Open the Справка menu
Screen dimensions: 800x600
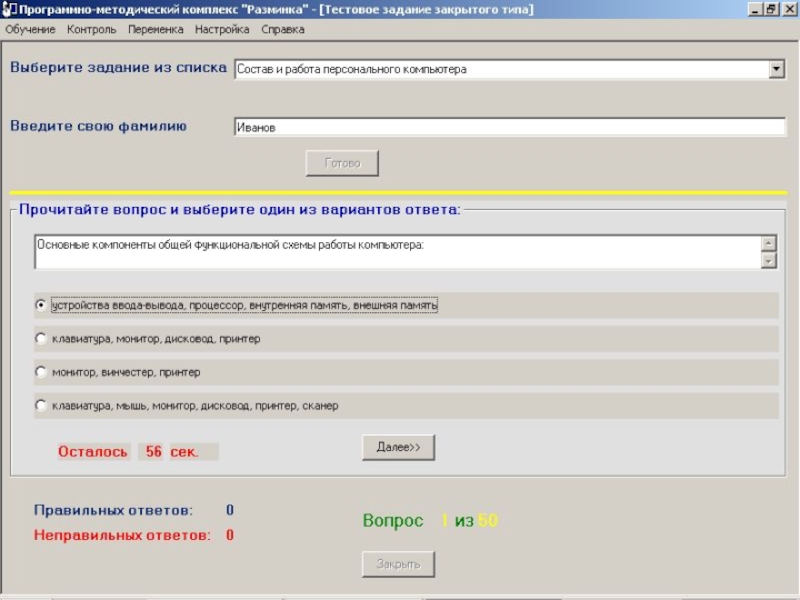coord(283,30)
